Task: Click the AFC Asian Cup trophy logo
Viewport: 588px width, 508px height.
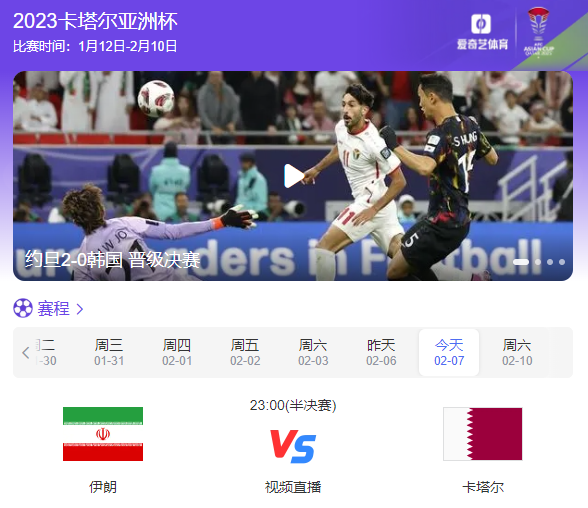Action: coord(538,32)
